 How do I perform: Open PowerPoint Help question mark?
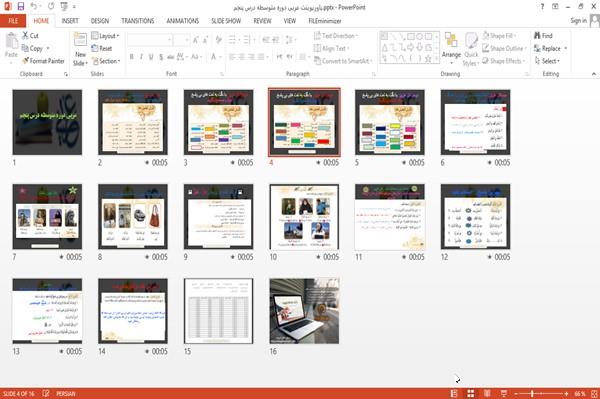542,7
